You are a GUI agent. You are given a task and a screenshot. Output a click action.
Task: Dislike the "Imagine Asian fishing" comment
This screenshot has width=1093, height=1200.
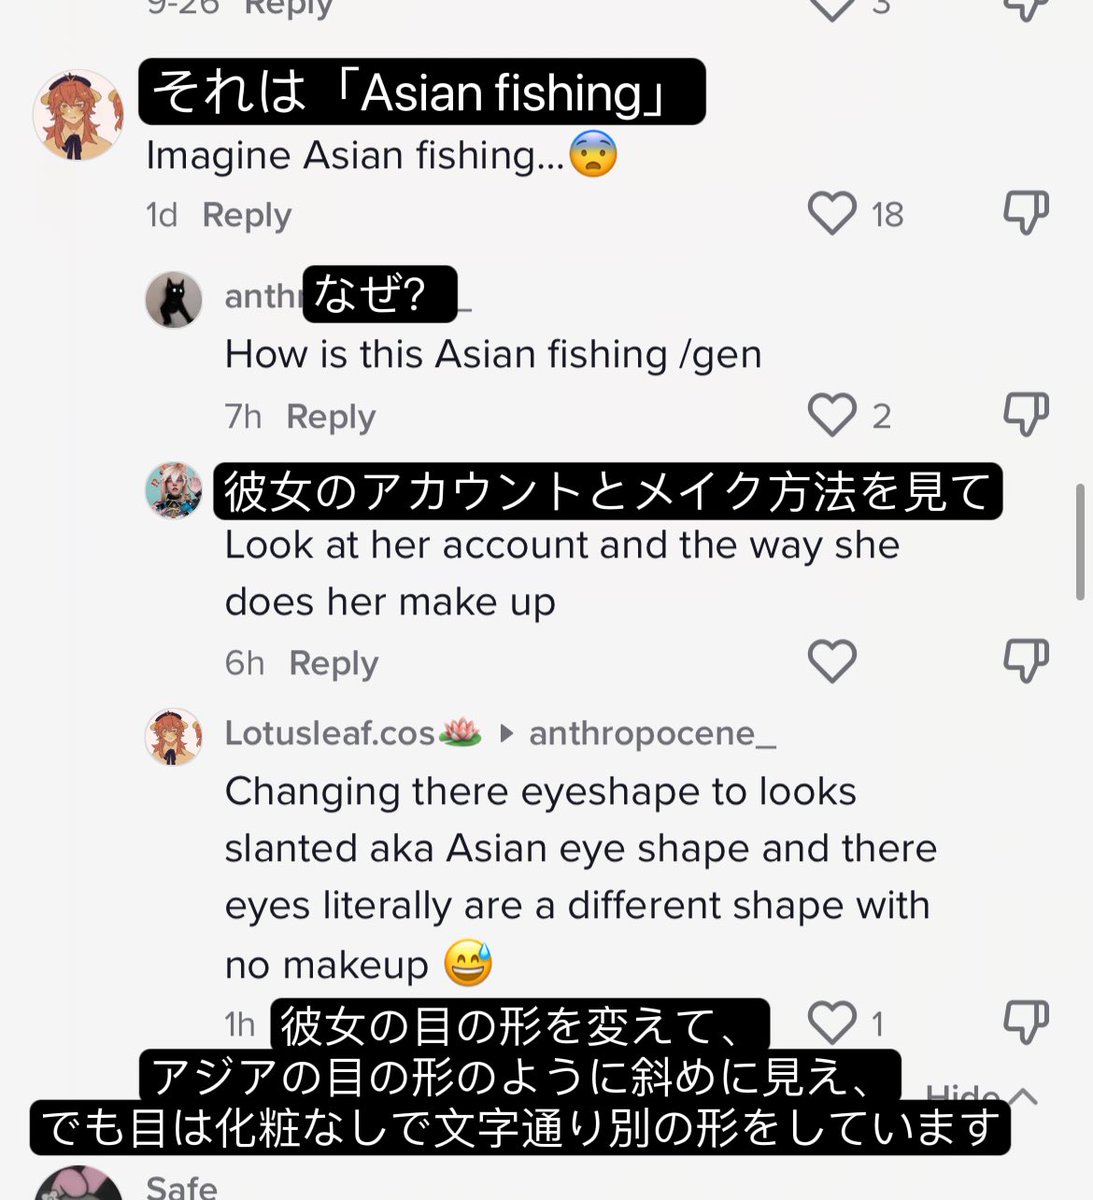tap(1026, 213)
